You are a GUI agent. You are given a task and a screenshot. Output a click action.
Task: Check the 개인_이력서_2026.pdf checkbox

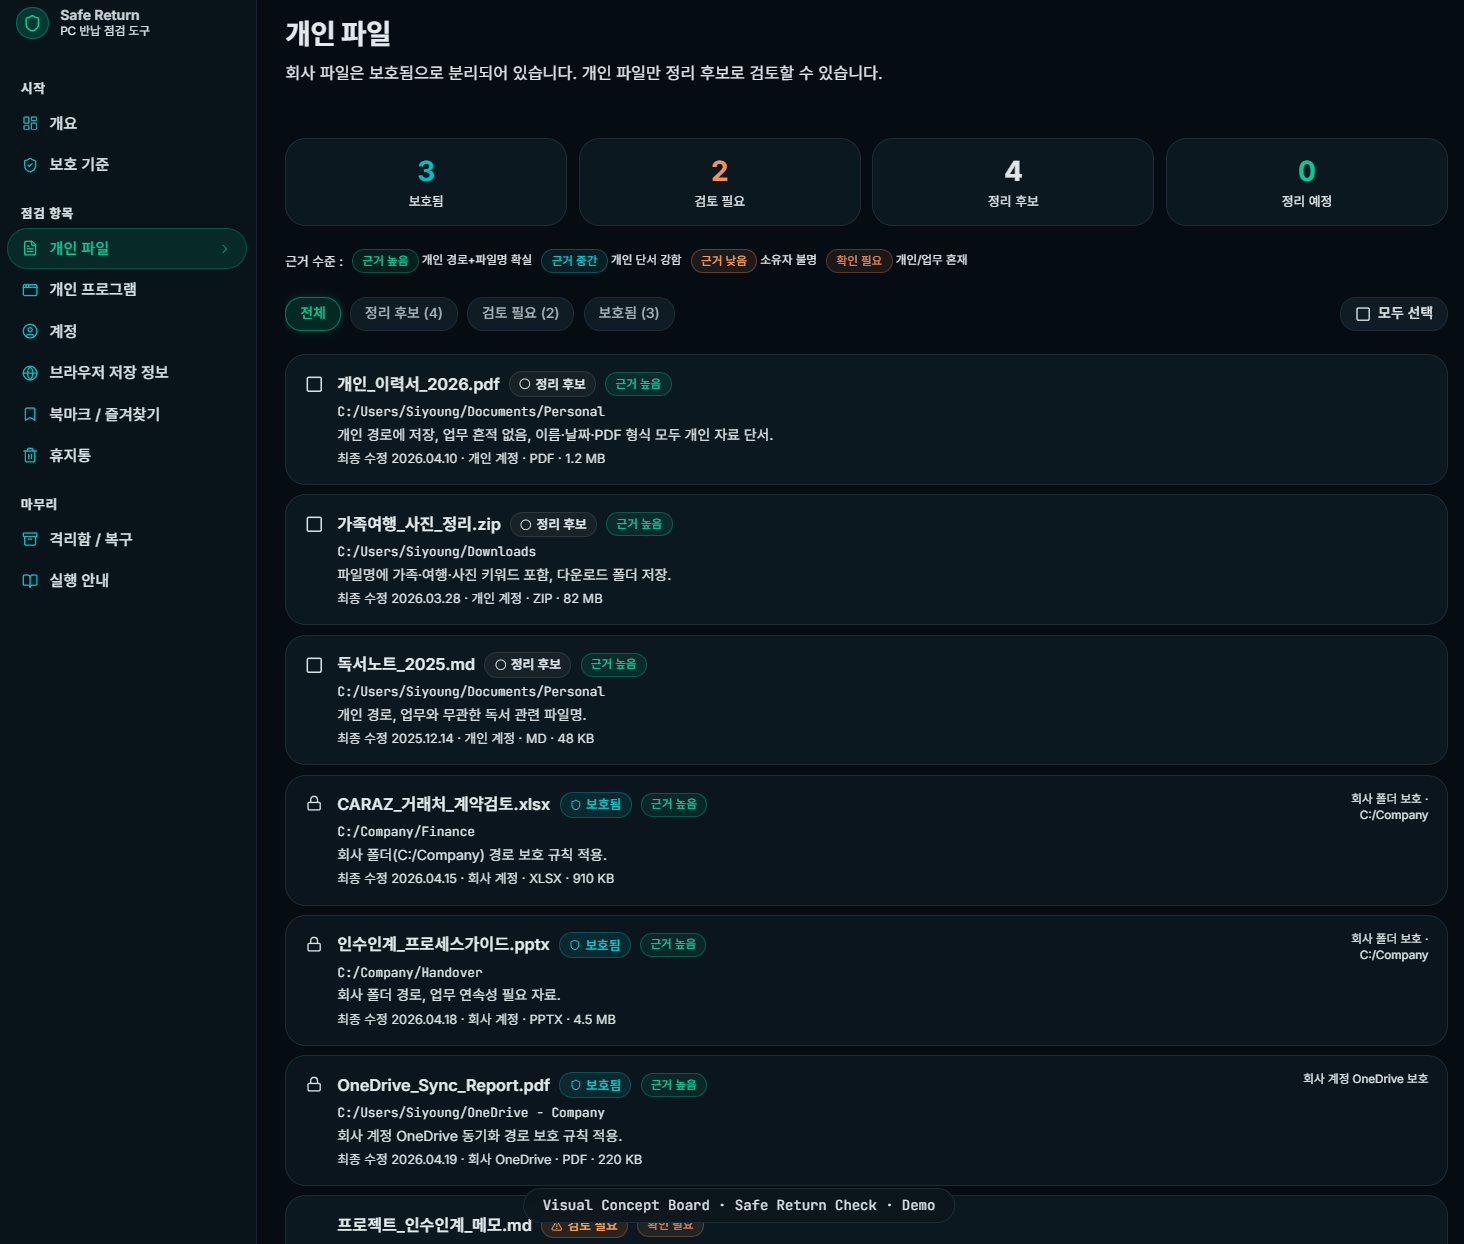click(314, 384)
